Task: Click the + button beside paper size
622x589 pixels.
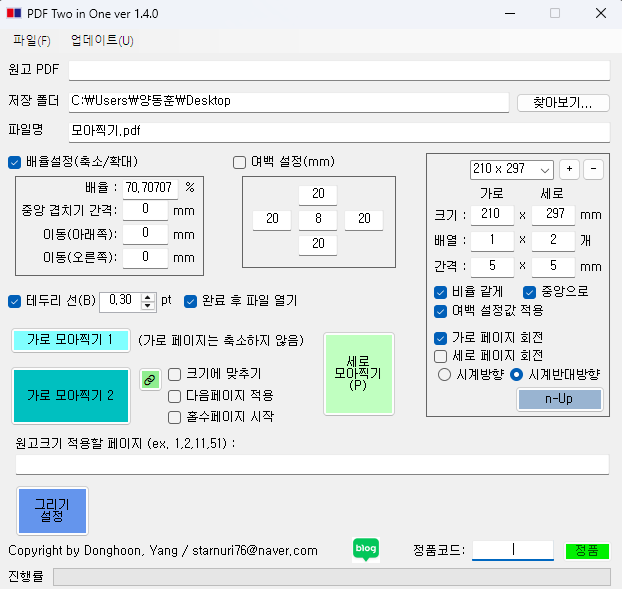Action: tap(569, 169)
